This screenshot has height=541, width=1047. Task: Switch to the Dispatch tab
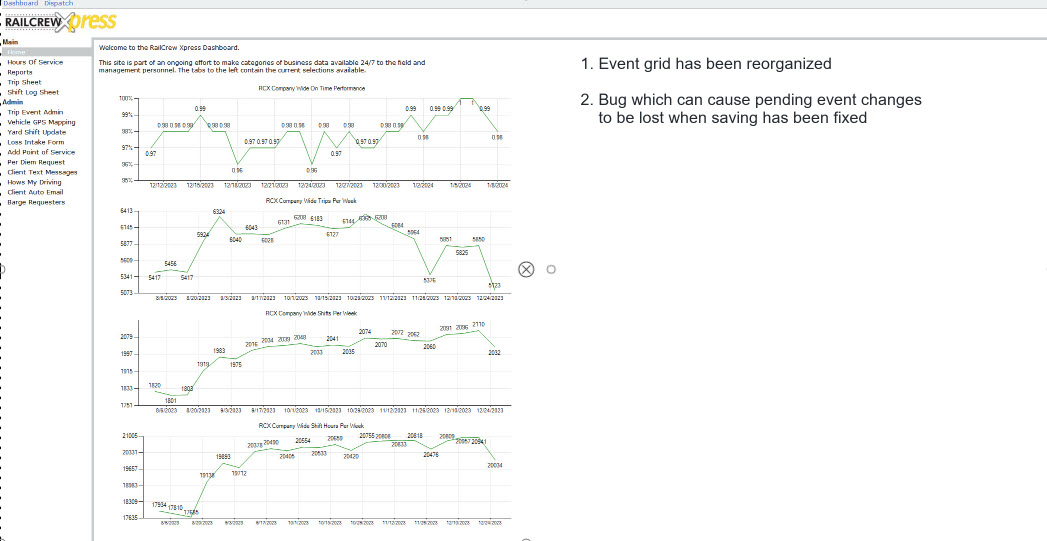[59, 3]
